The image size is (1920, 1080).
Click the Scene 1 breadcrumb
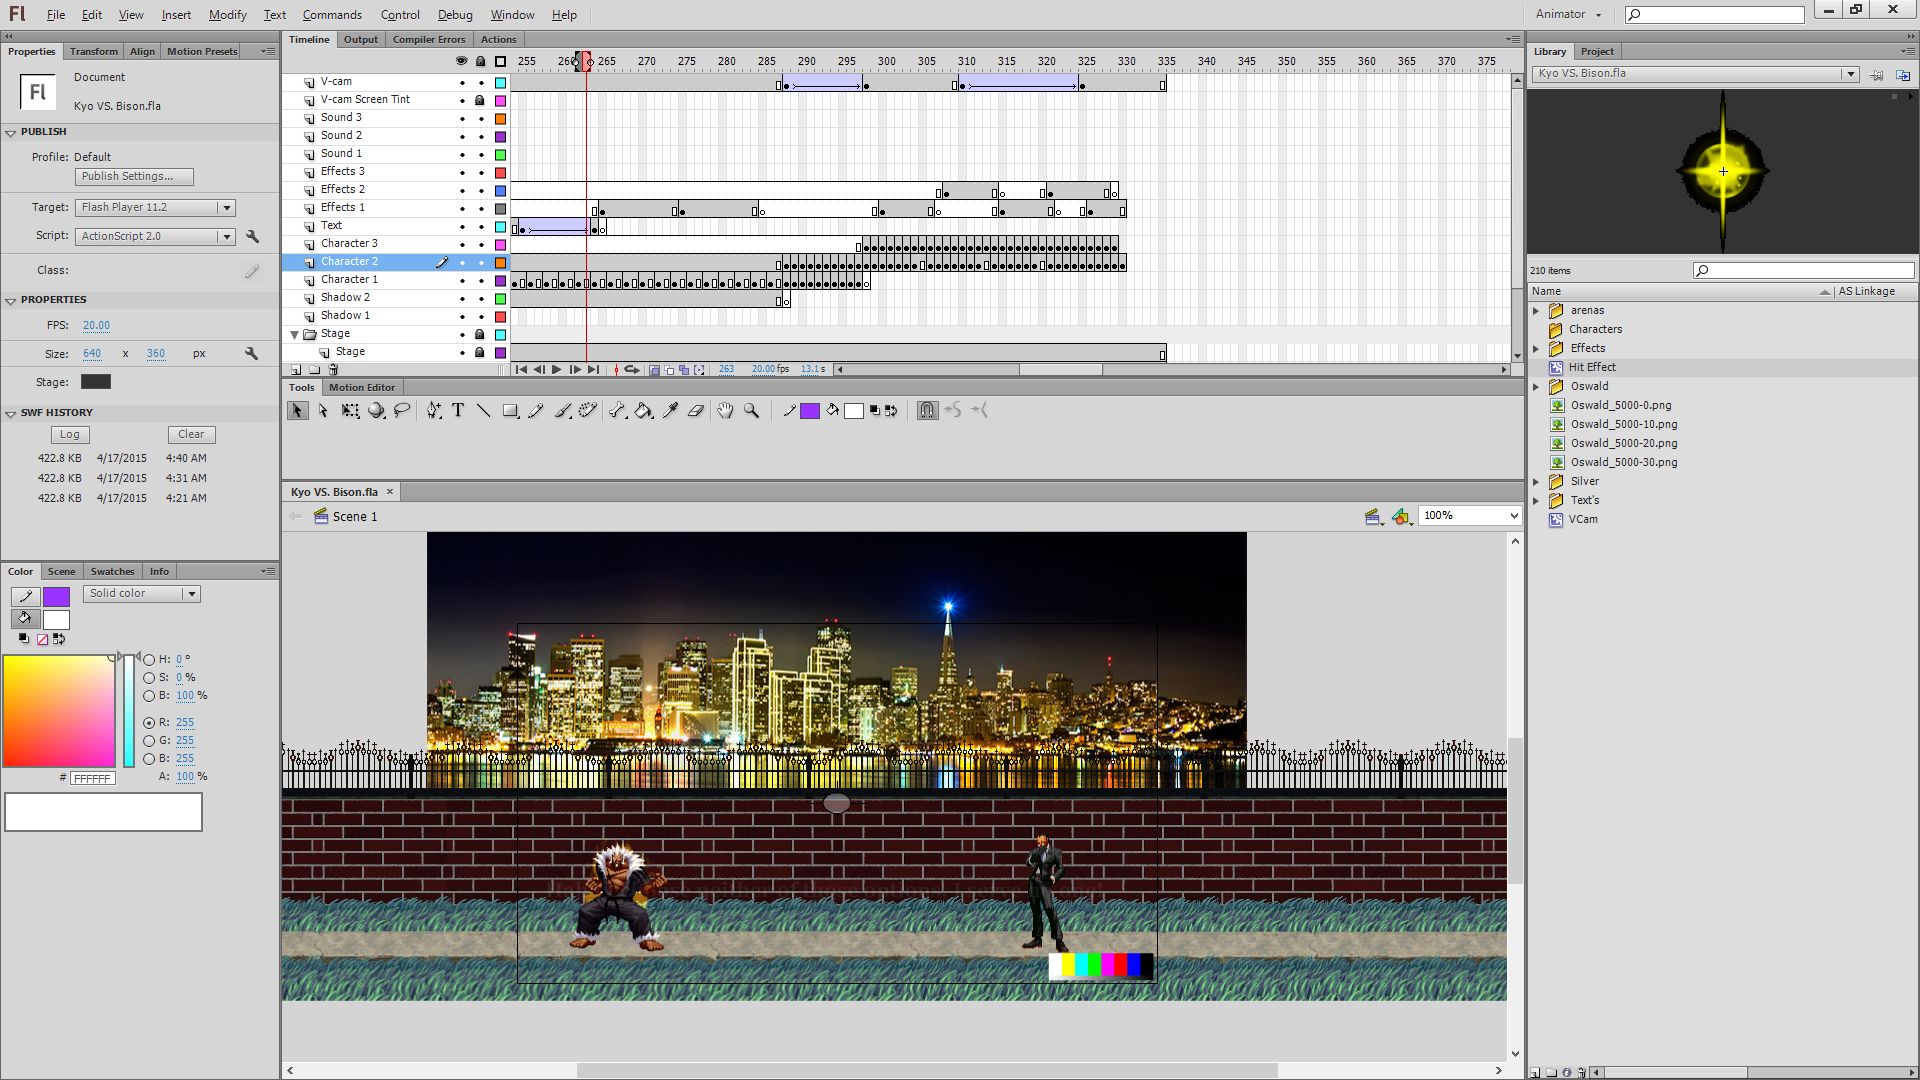pyautogui.click(x=354, y=517)
